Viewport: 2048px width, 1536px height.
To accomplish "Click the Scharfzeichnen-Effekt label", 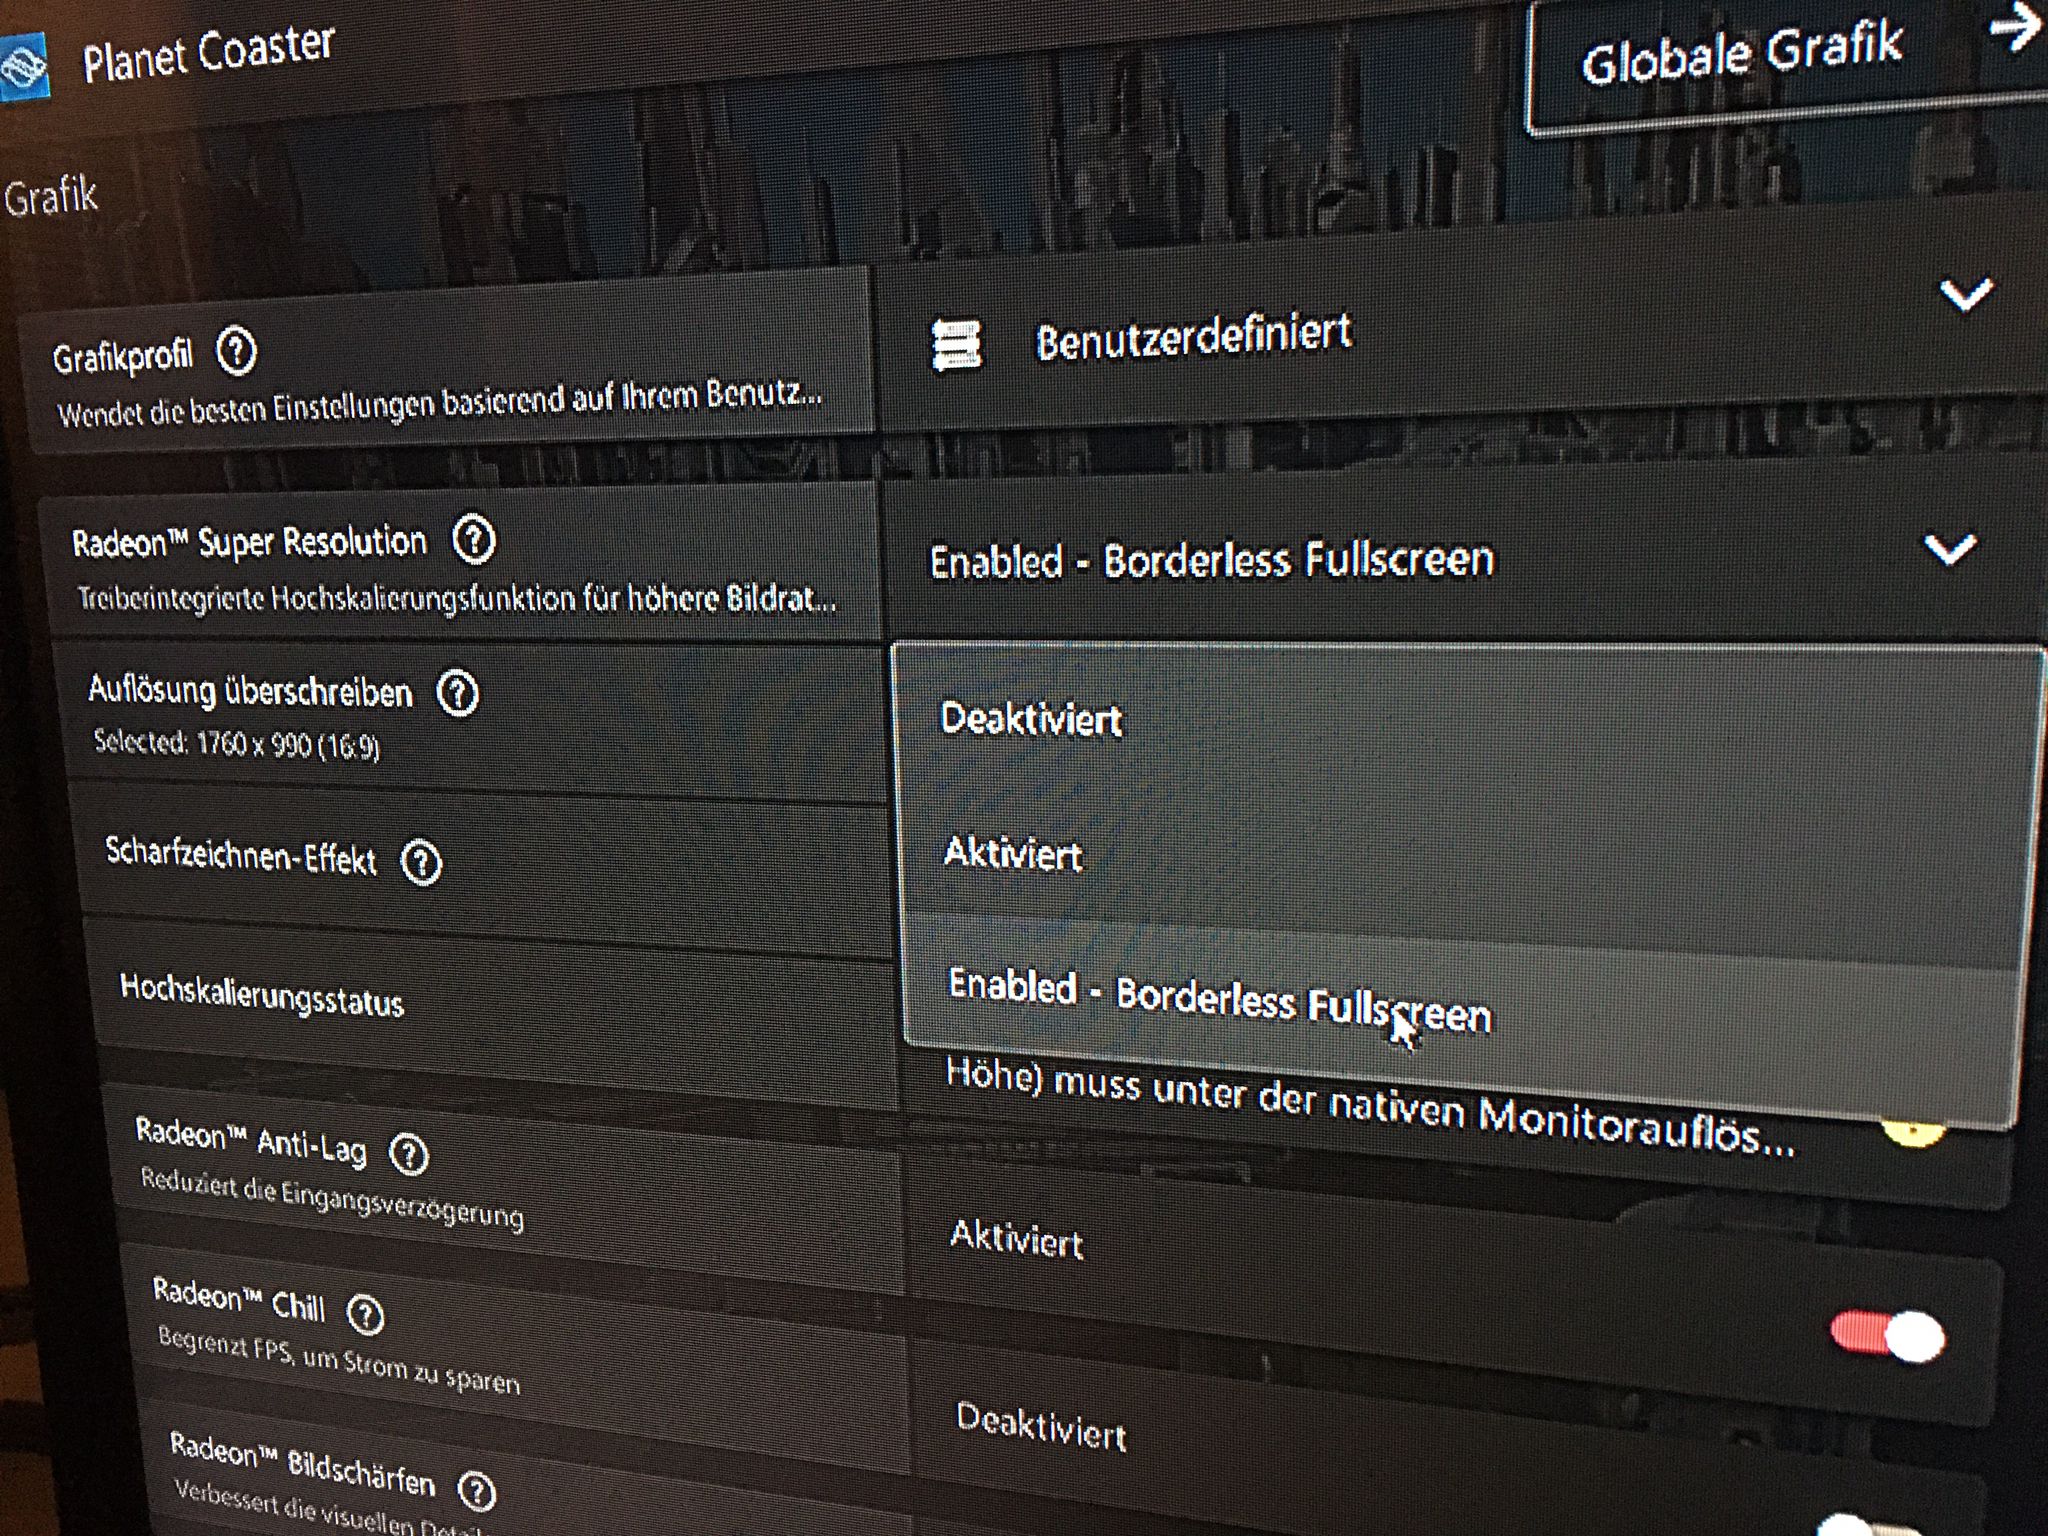I will 241,855.
